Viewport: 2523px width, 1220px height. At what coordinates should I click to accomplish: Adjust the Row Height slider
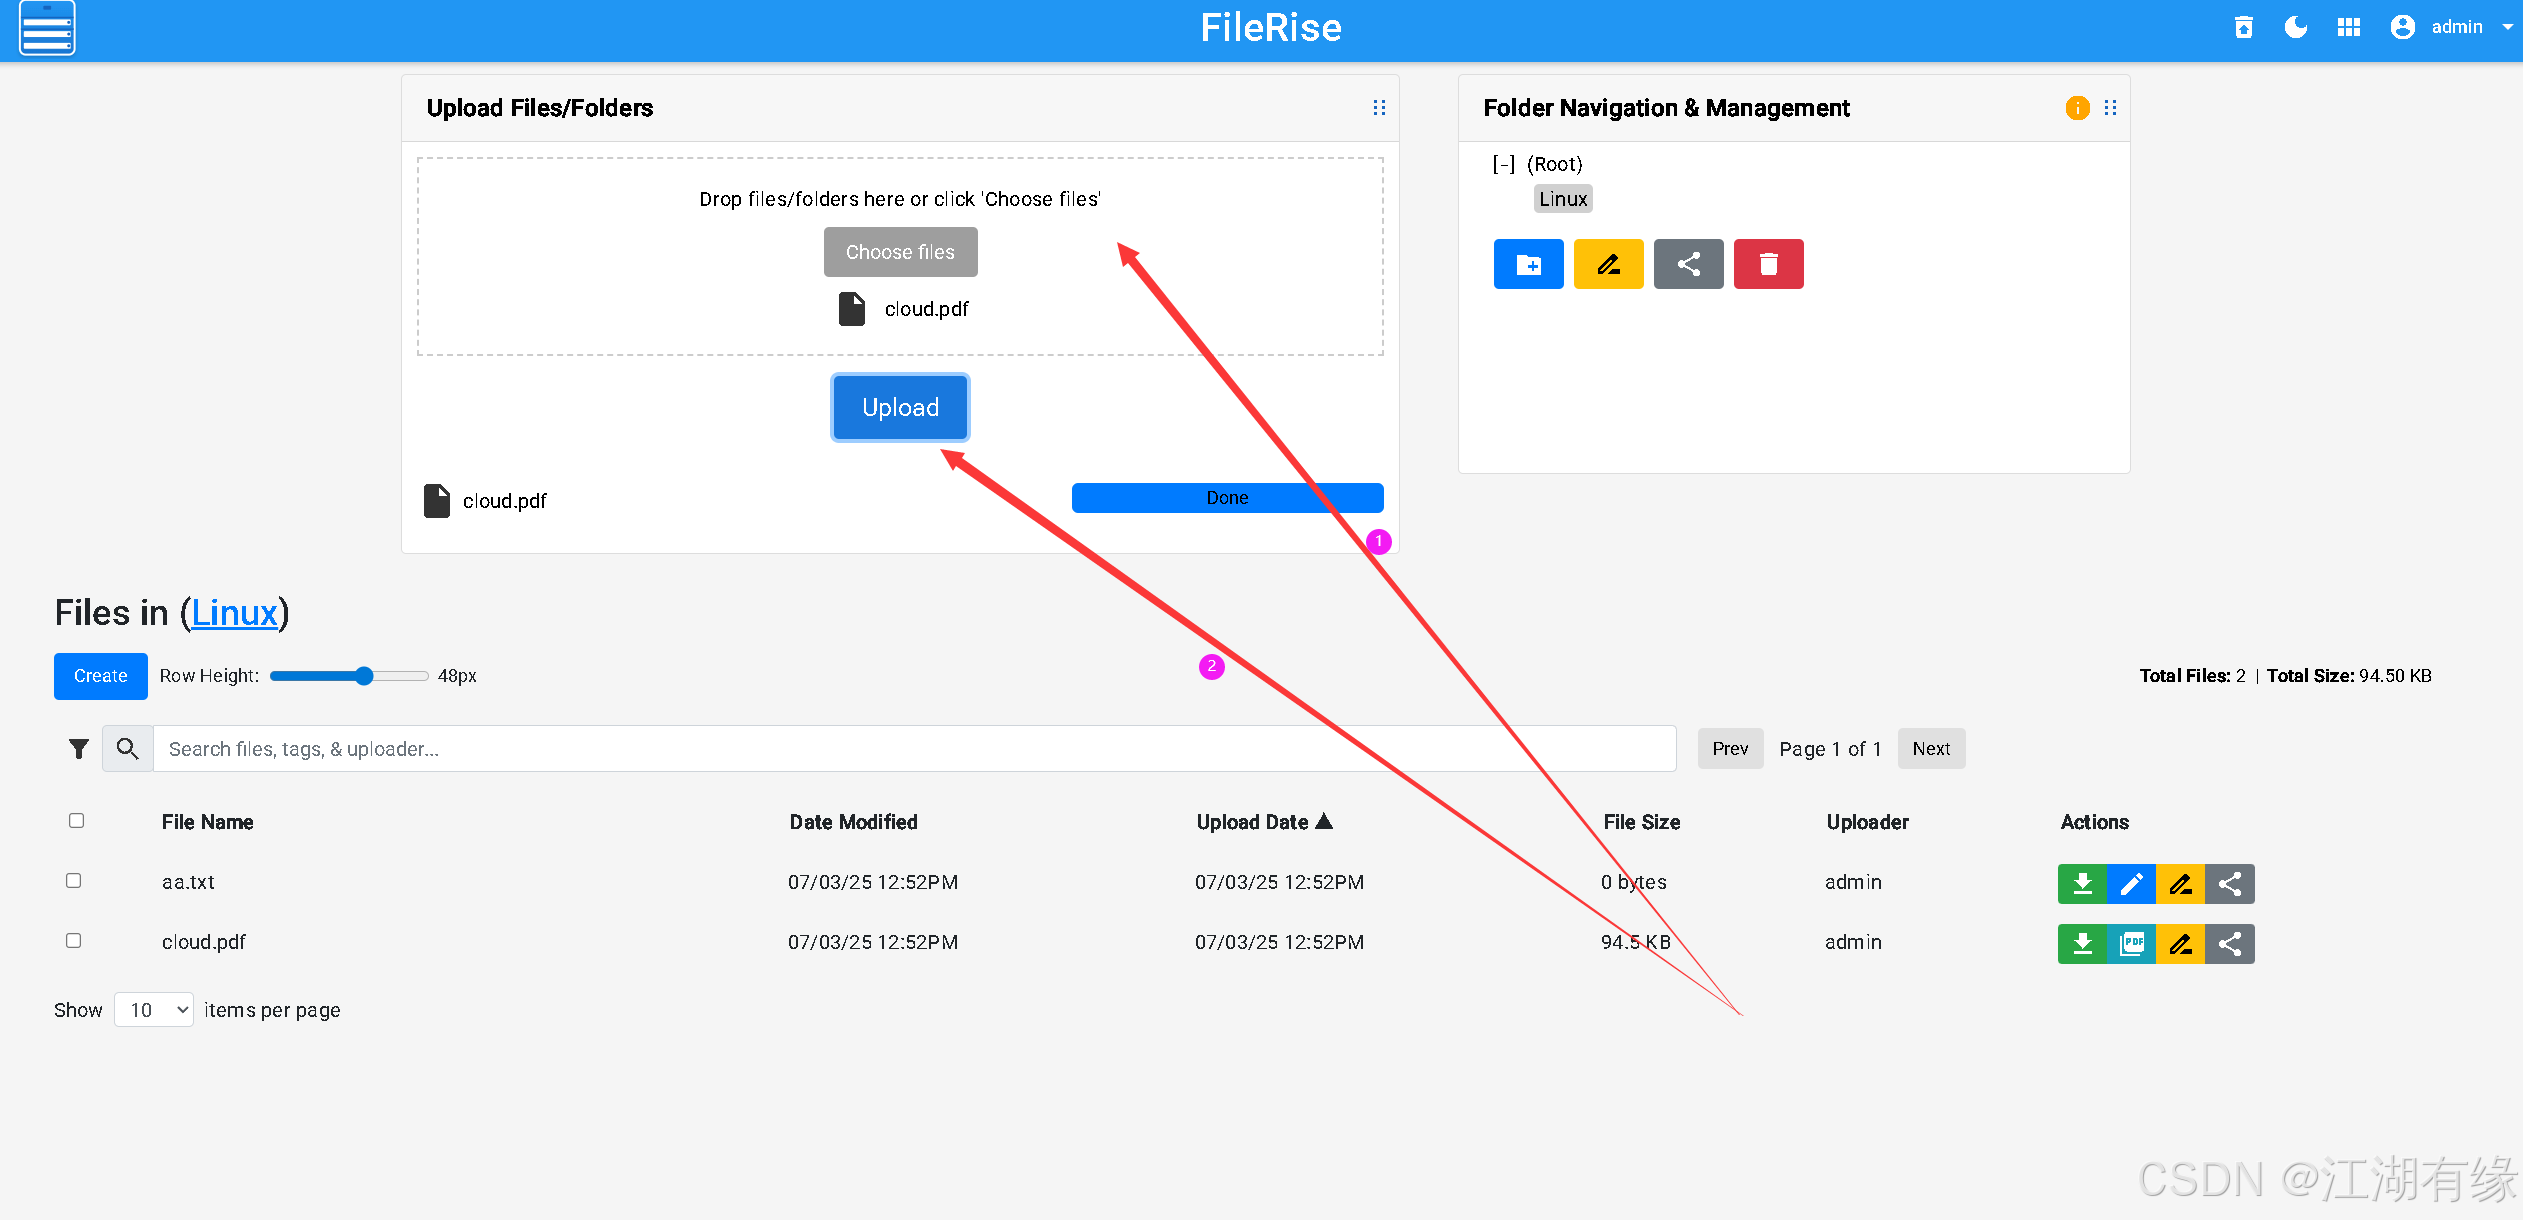364,676
